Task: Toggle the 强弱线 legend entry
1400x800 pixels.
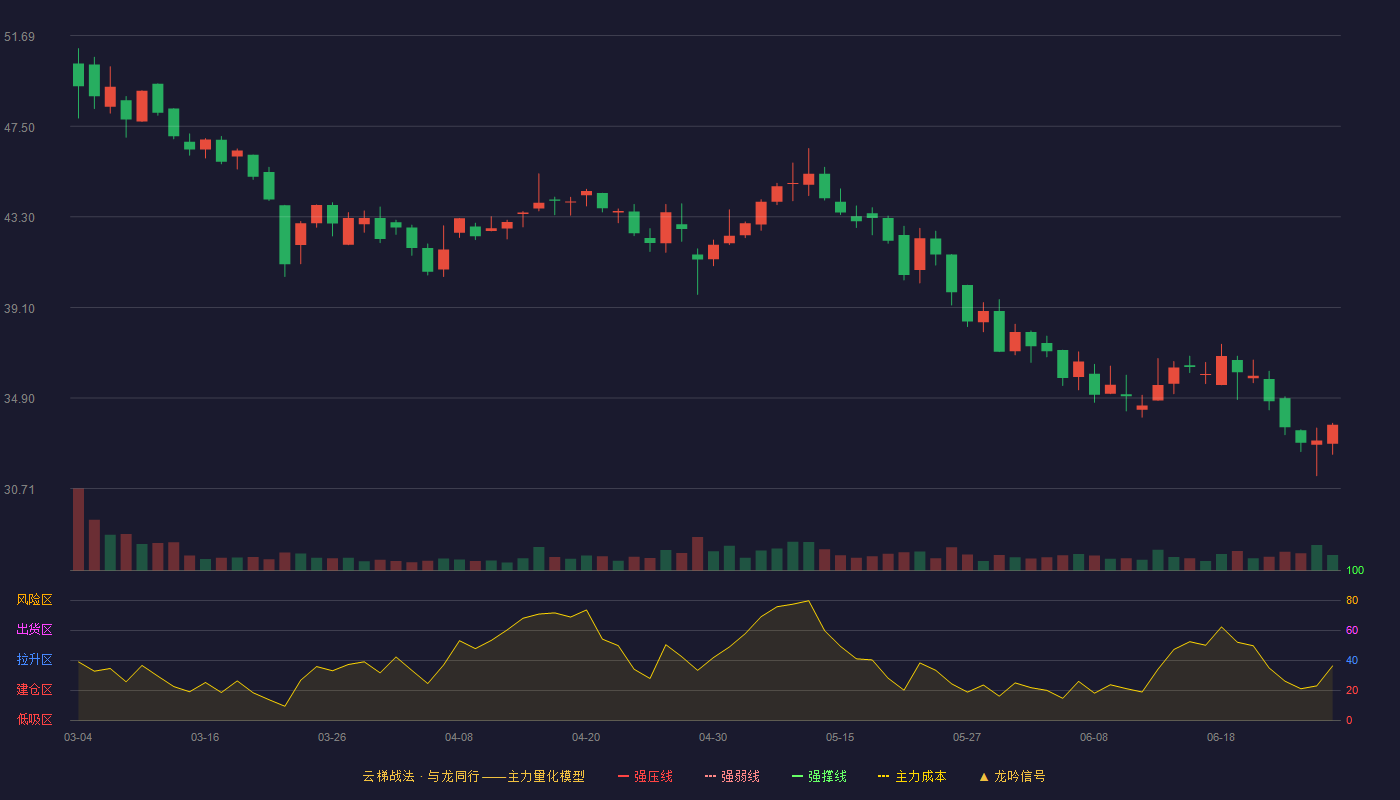Action: (732, 776)
